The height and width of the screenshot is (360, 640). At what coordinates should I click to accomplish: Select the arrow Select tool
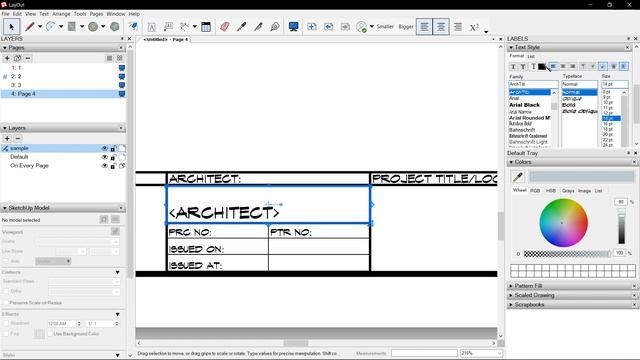11,27
